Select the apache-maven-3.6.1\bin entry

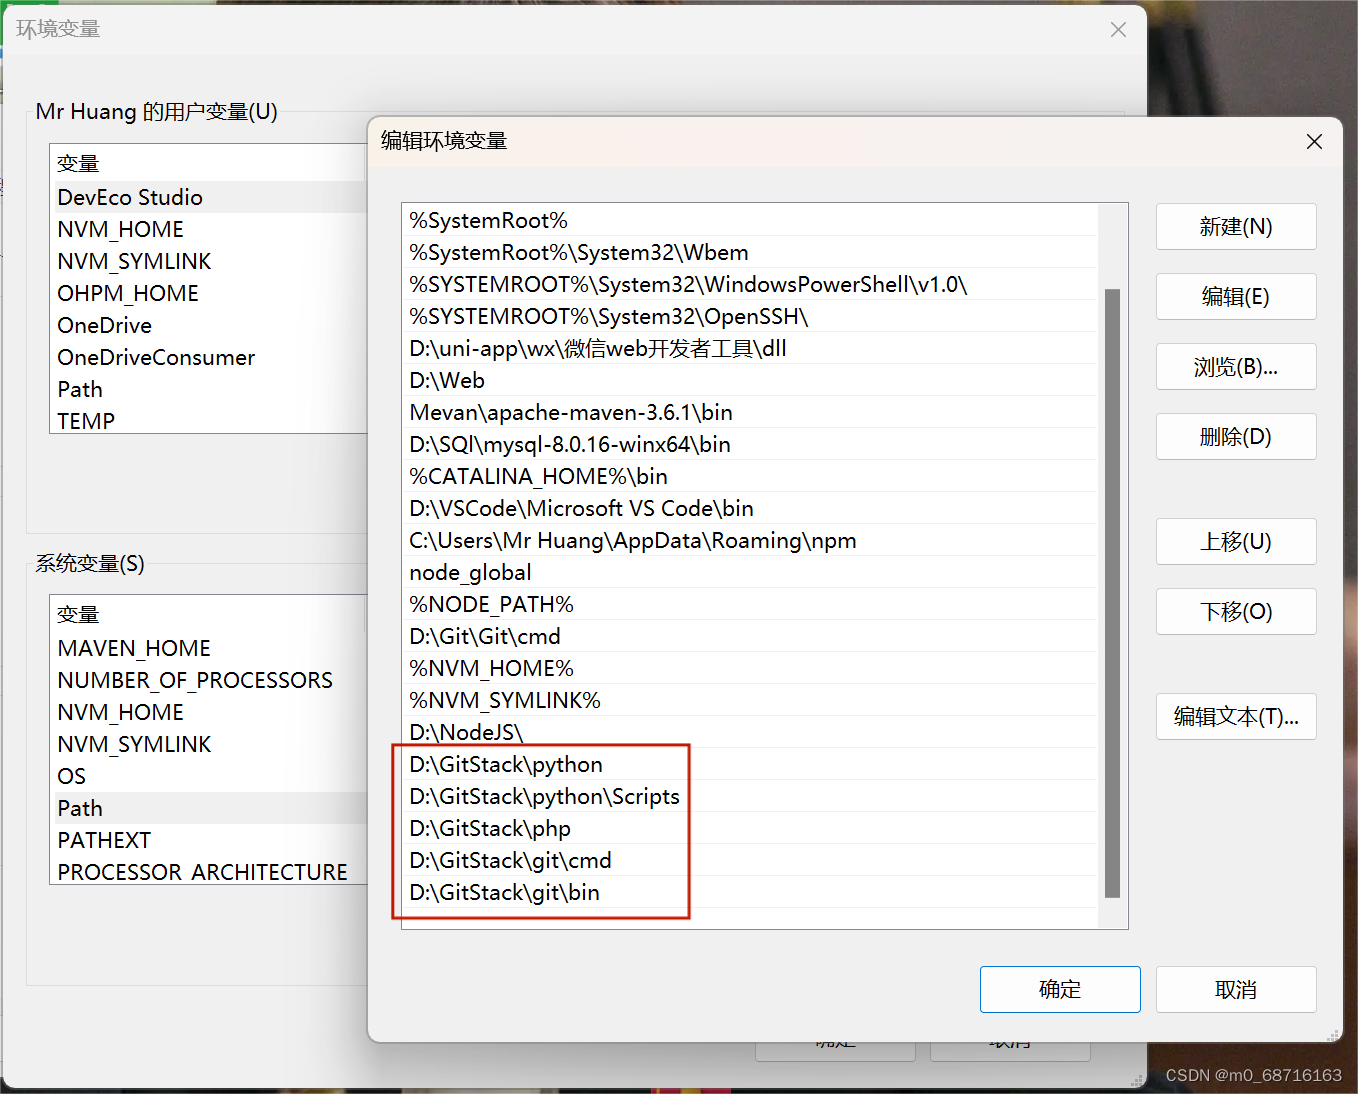coord(749,413)
